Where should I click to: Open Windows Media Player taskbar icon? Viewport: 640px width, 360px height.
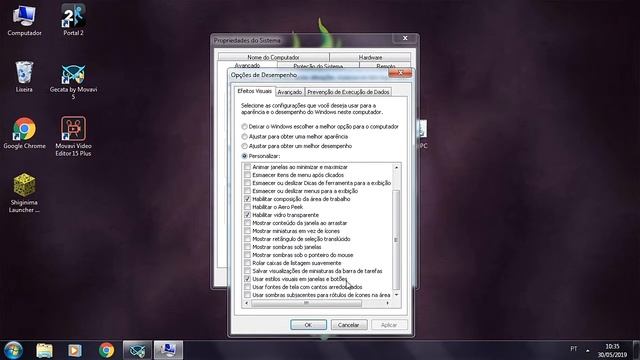tap(75, 350)
